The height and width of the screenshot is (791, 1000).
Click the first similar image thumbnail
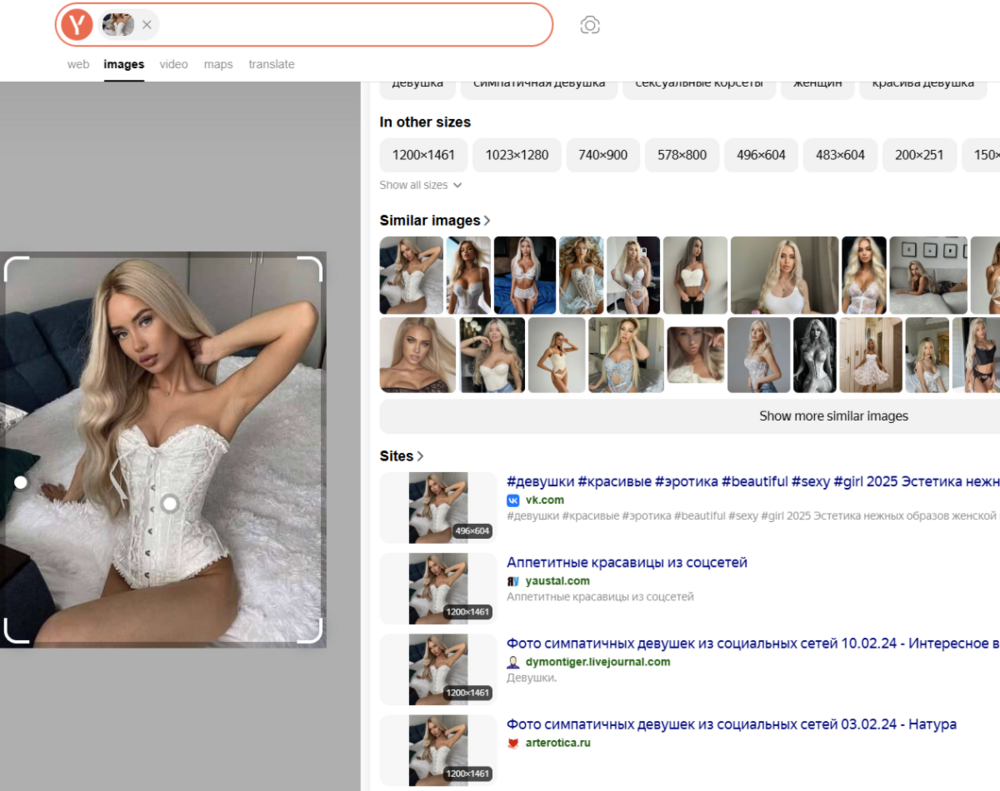pyautogui.click(x=412, y=274)
